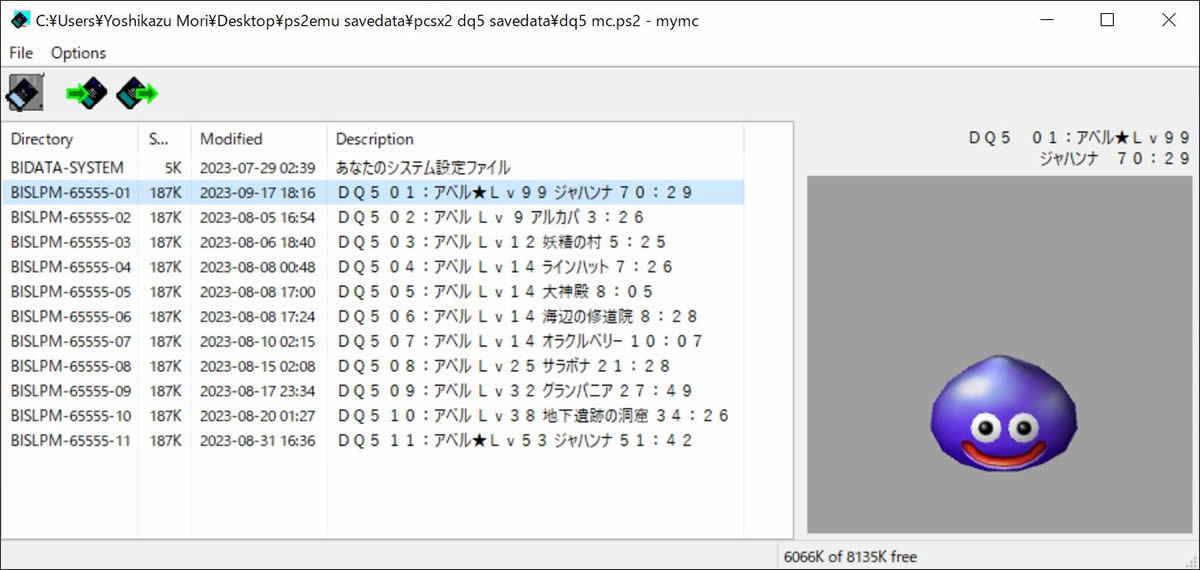Minimize the mymc window
The image size is (1200, 570).
click(x=1045, y=20)
